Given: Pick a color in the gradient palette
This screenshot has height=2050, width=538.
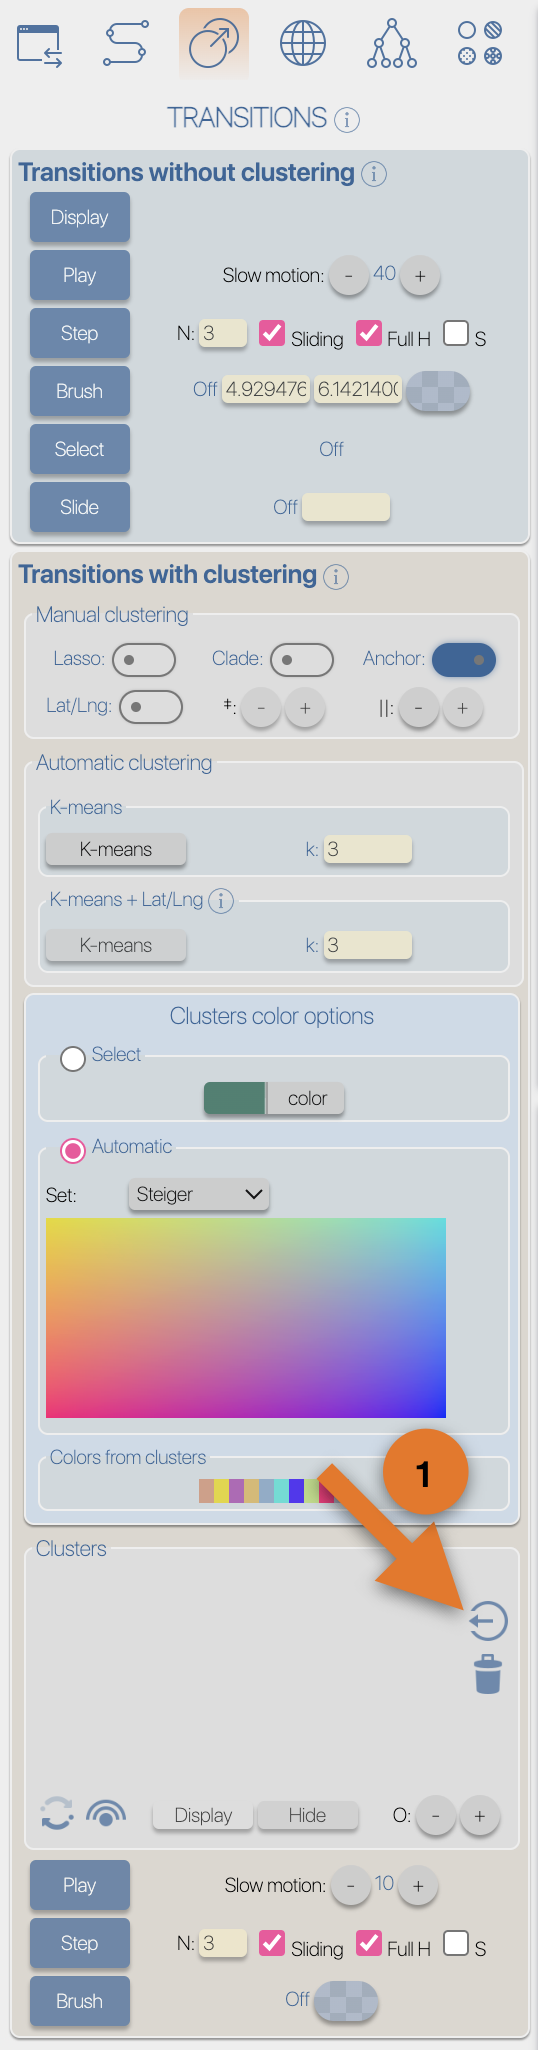Looking at the screenshot, I should [x=246, y=1317].
